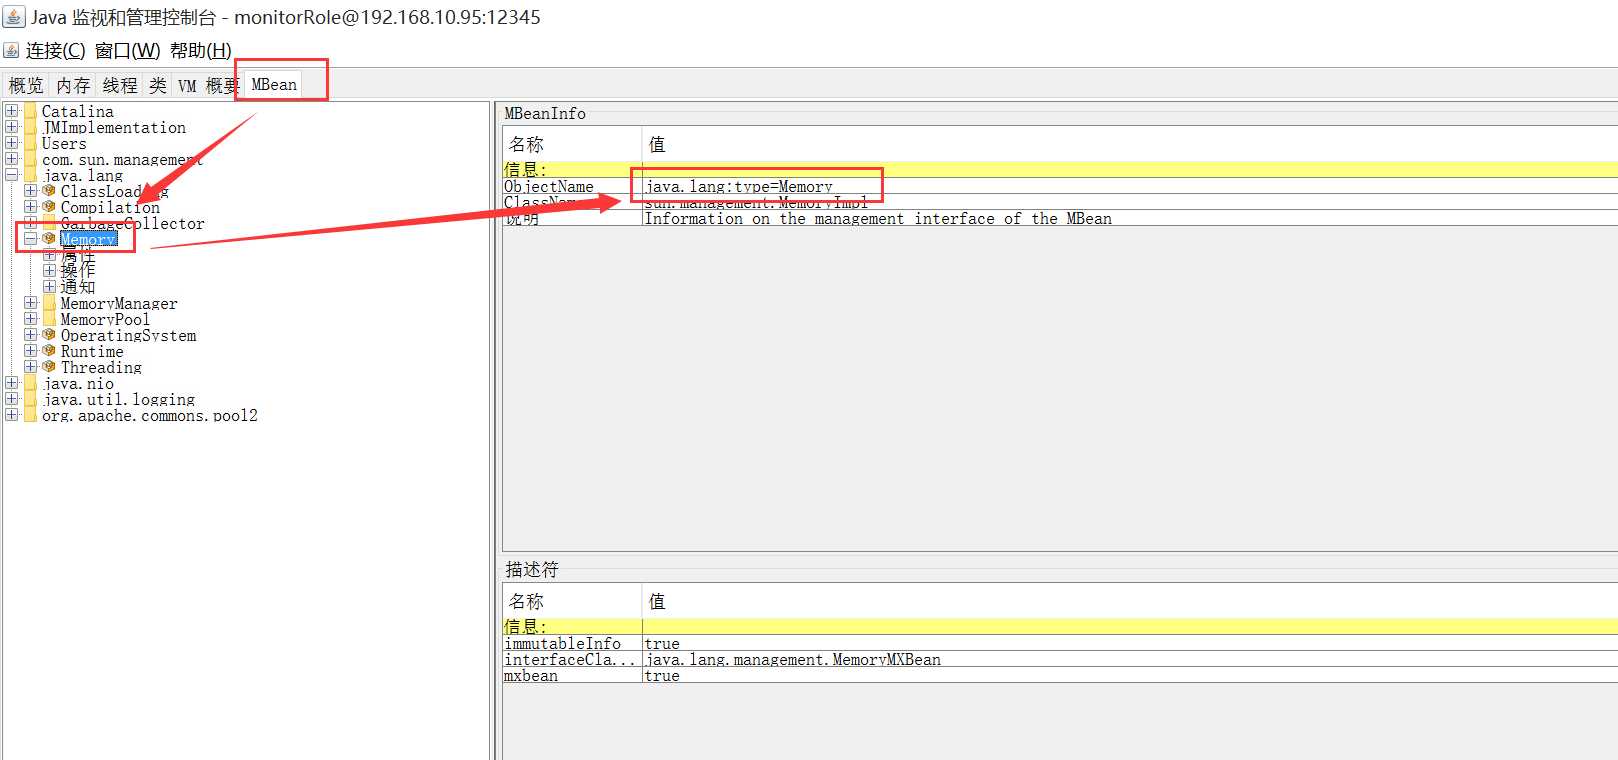Click the GarbageCollector folder icon
The height and width of the screenshot is (760, 1618).
click(49, 223)
